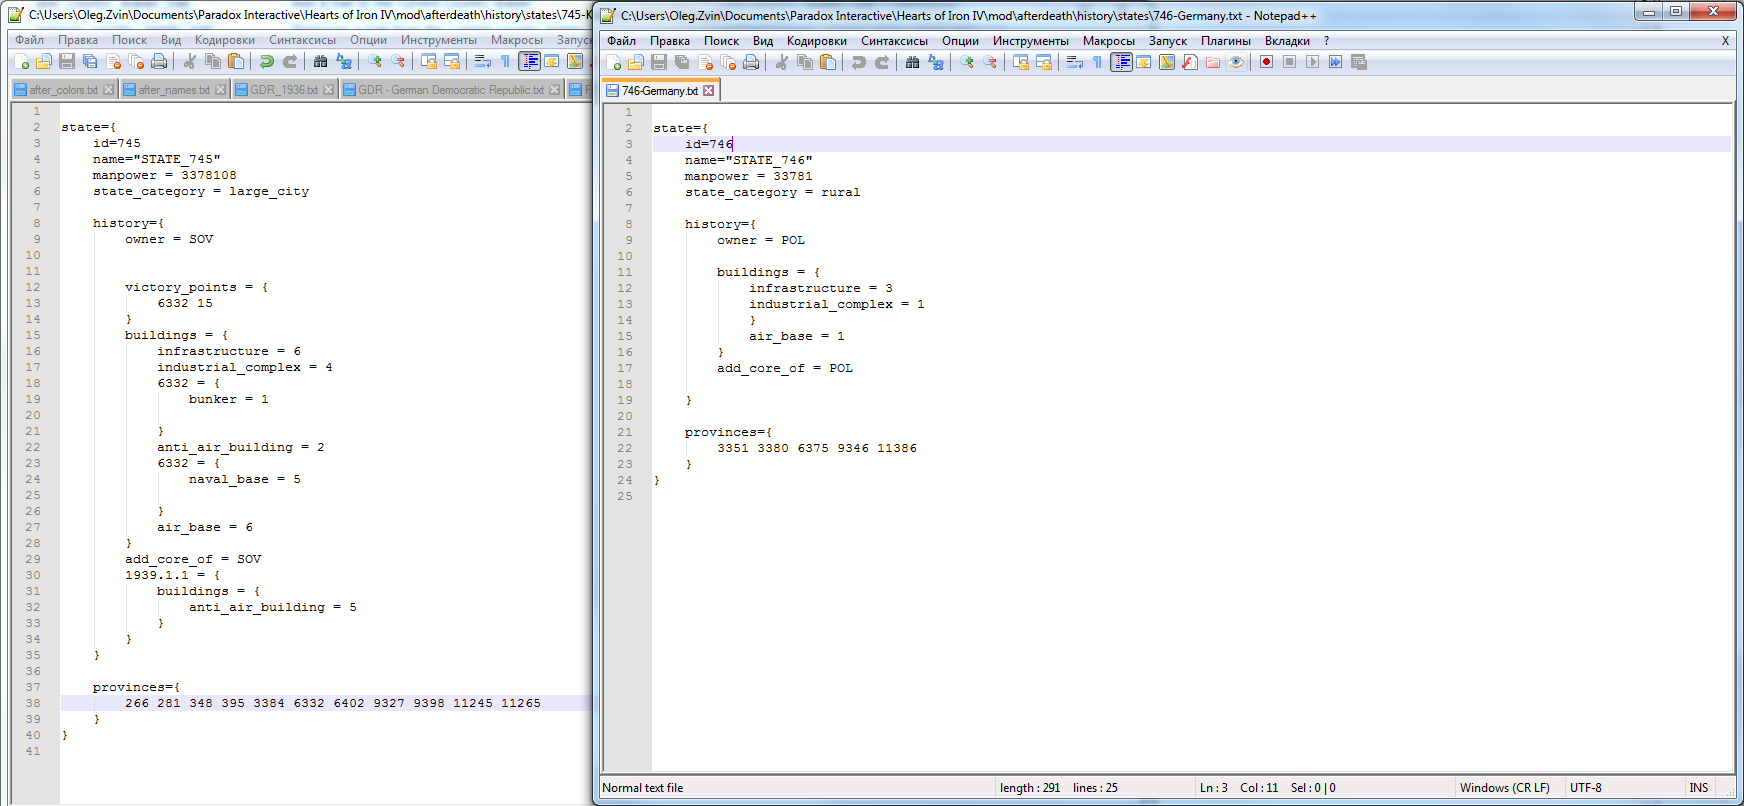Click the green Undo arrow in left window
This screenshot has height=806, width=1744.
coord(266,61)
